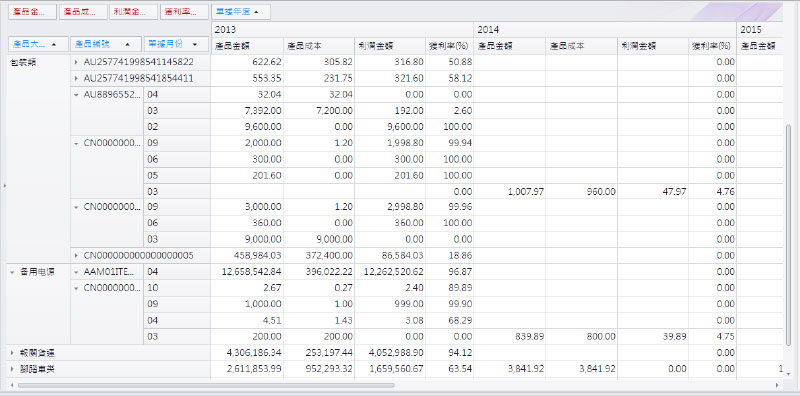Screen dimensions: 800x396
Task: Expand the category row totaling 2,611,853.99
Action: [x=12, y=369]
